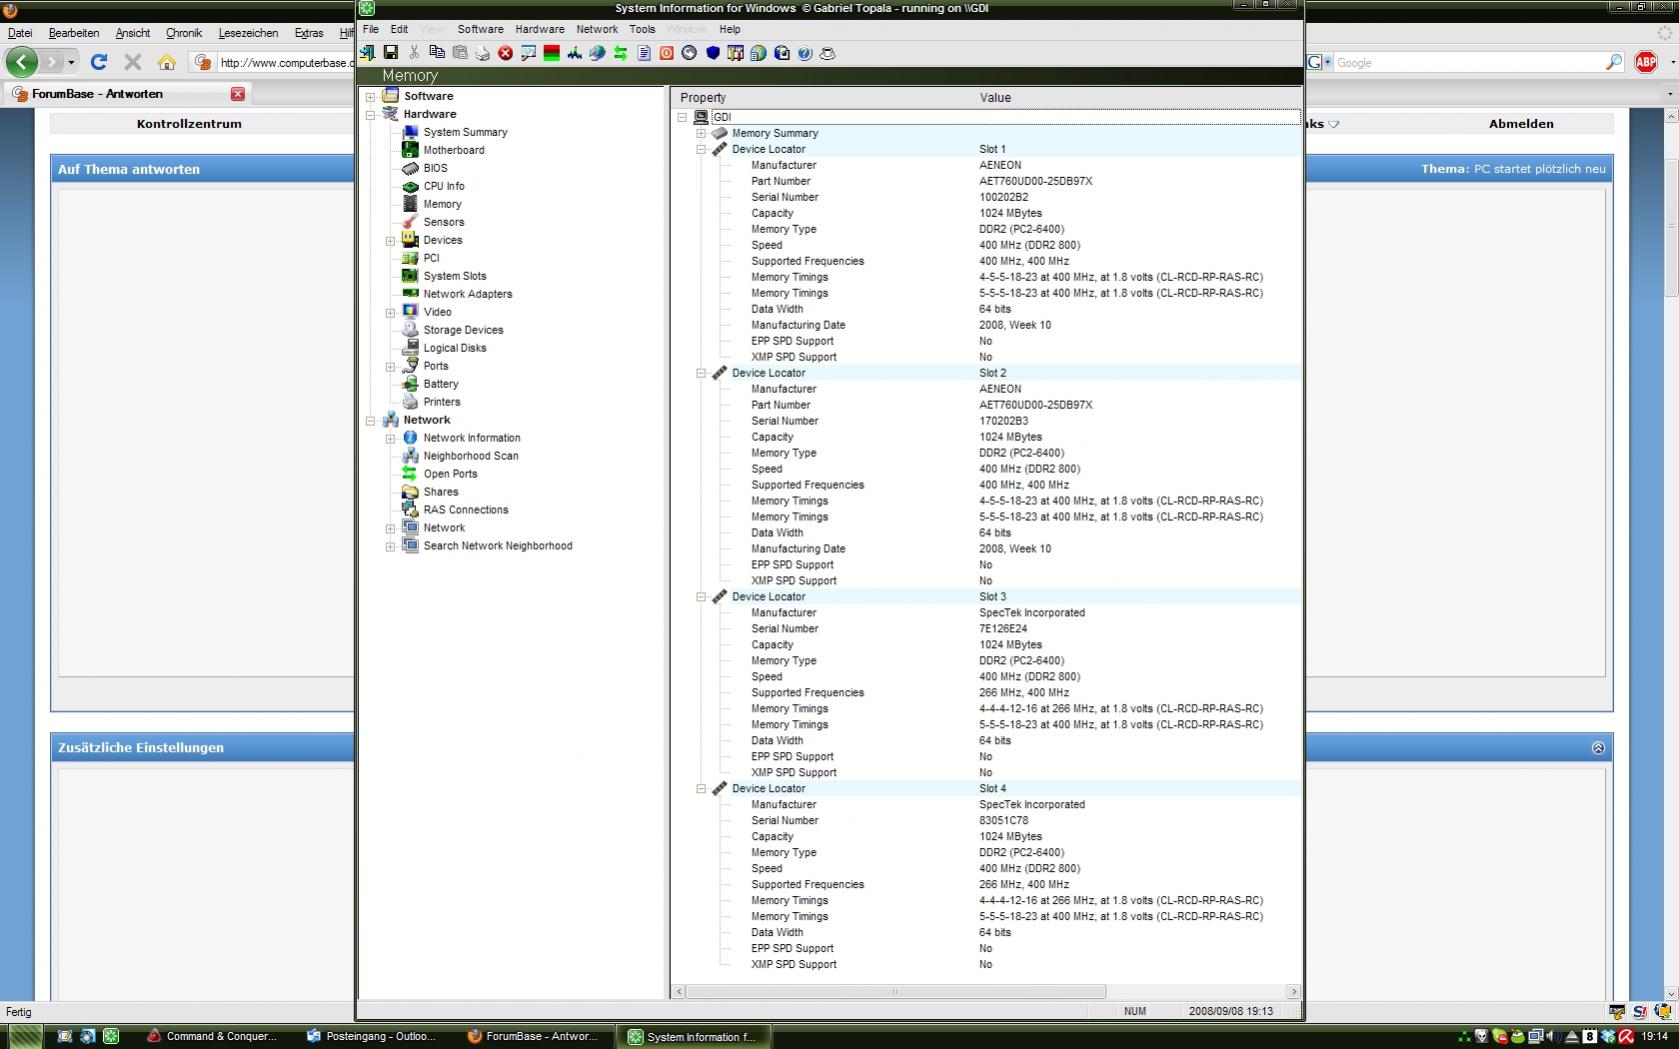Collapse the Slot 3 Device Locator node

[701, 597]
